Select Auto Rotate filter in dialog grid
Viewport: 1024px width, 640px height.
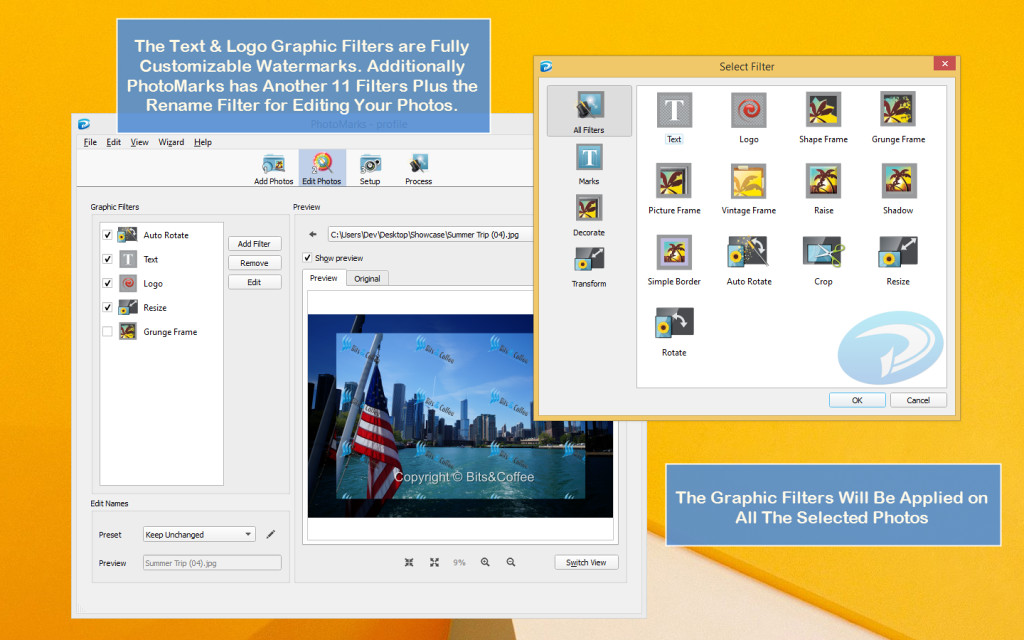click(x=748, y=260)
